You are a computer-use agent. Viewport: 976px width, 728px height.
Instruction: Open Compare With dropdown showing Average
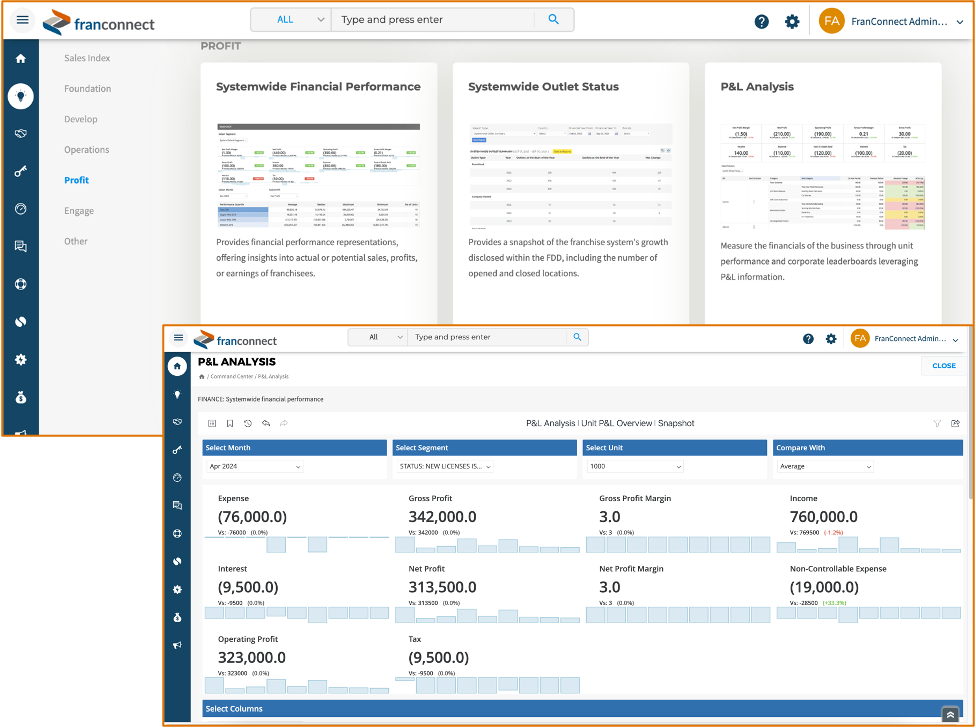pyautogui.click(x=825, y=467)
